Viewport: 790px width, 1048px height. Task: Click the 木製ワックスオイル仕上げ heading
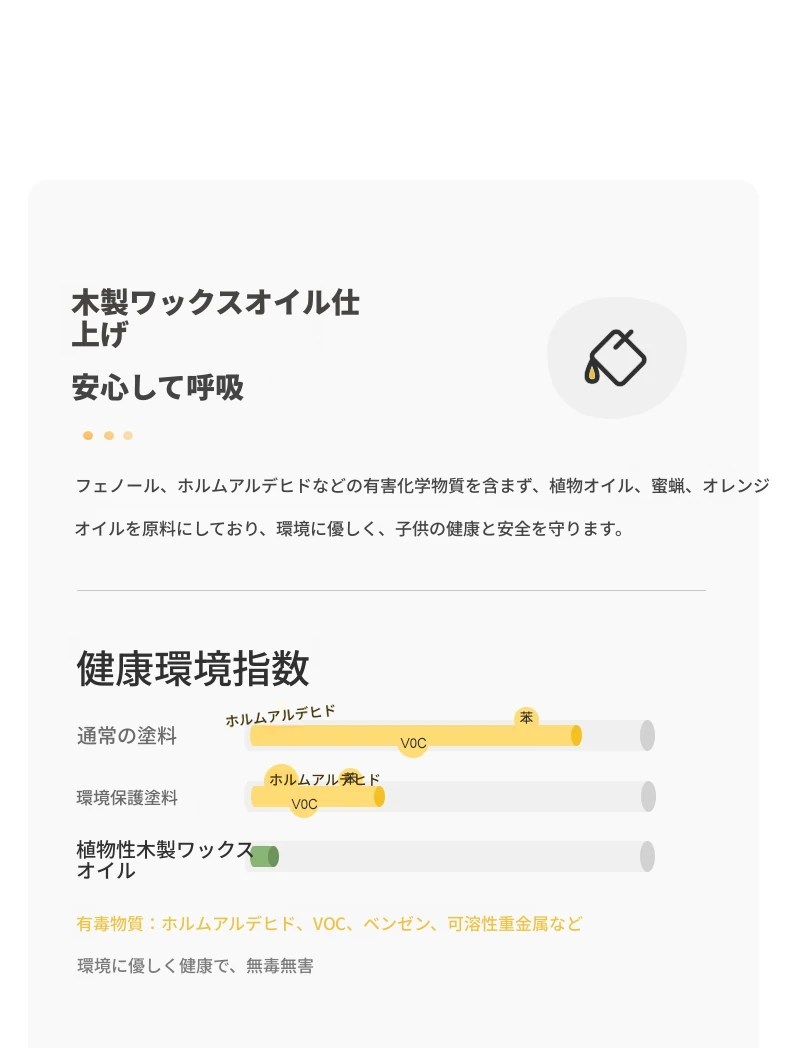tap(215, 318)
